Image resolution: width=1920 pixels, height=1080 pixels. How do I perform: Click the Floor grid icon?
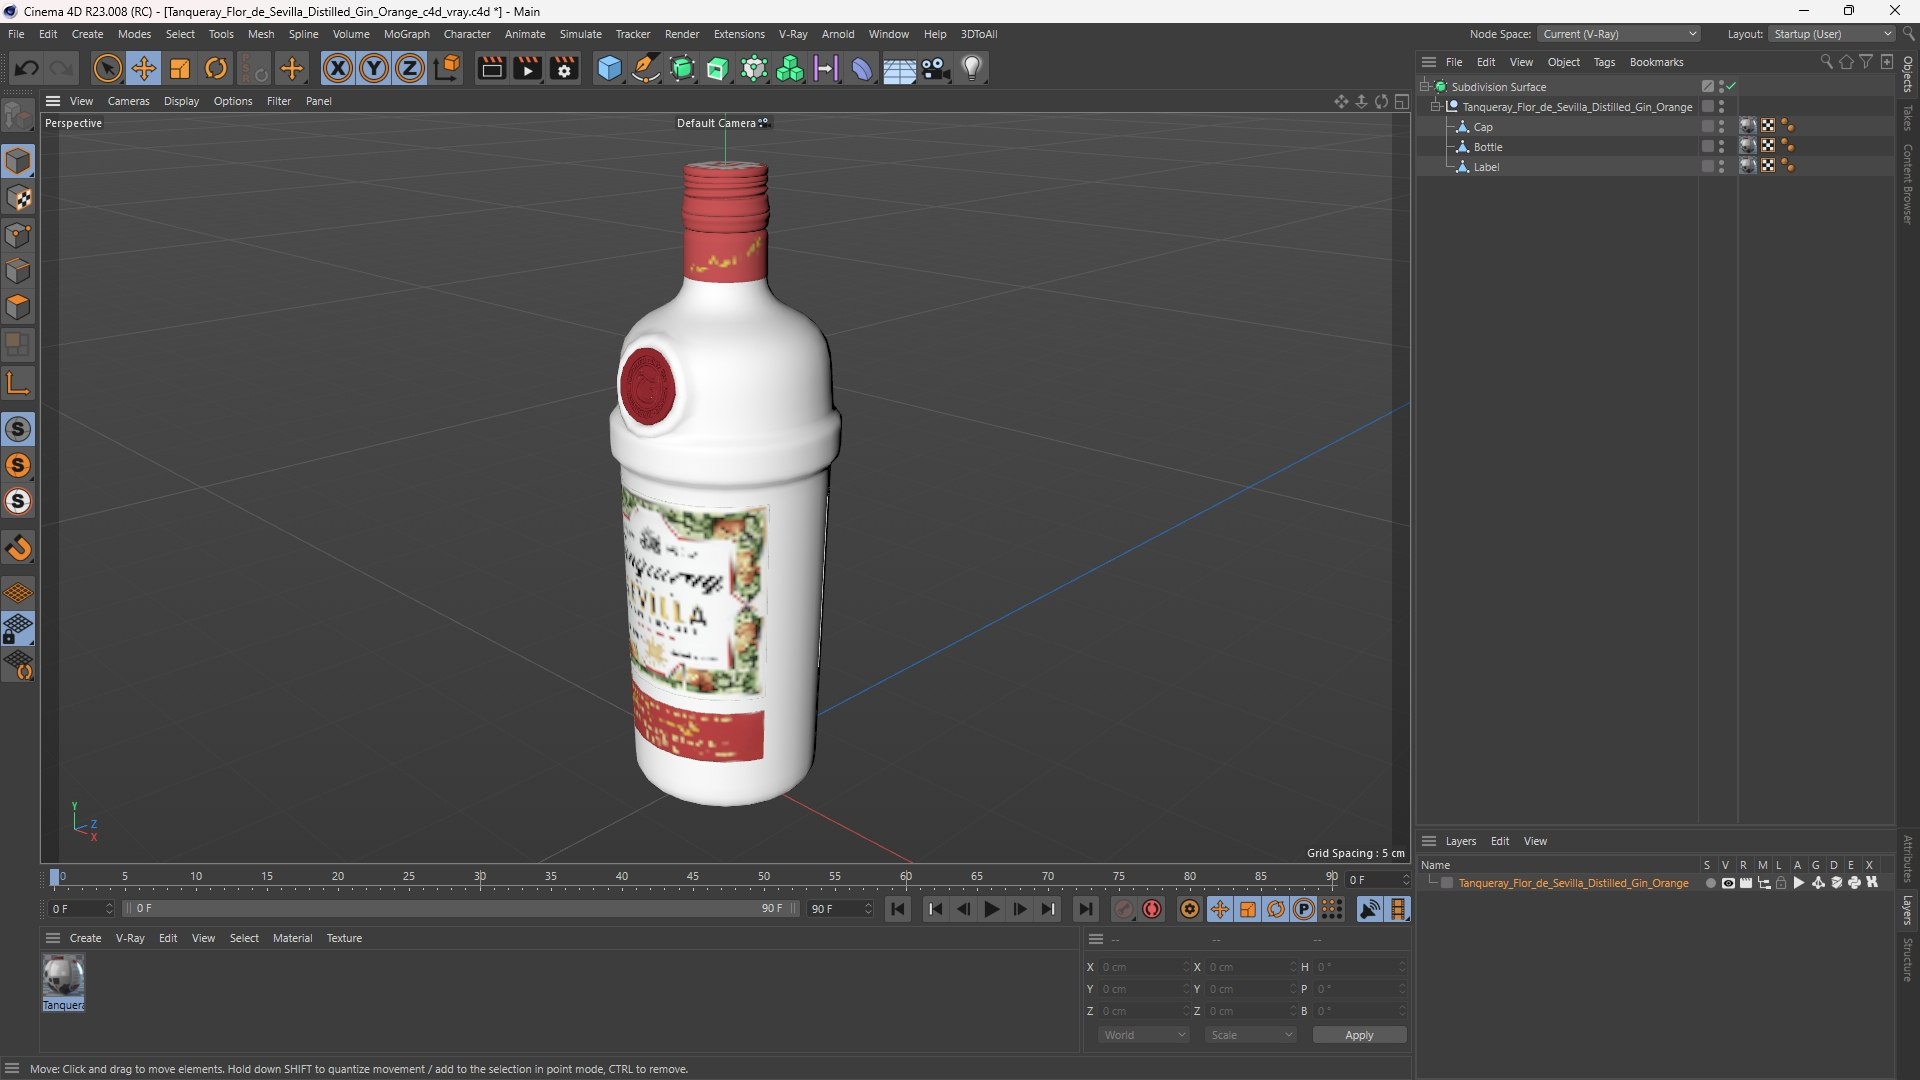[899, 69]
